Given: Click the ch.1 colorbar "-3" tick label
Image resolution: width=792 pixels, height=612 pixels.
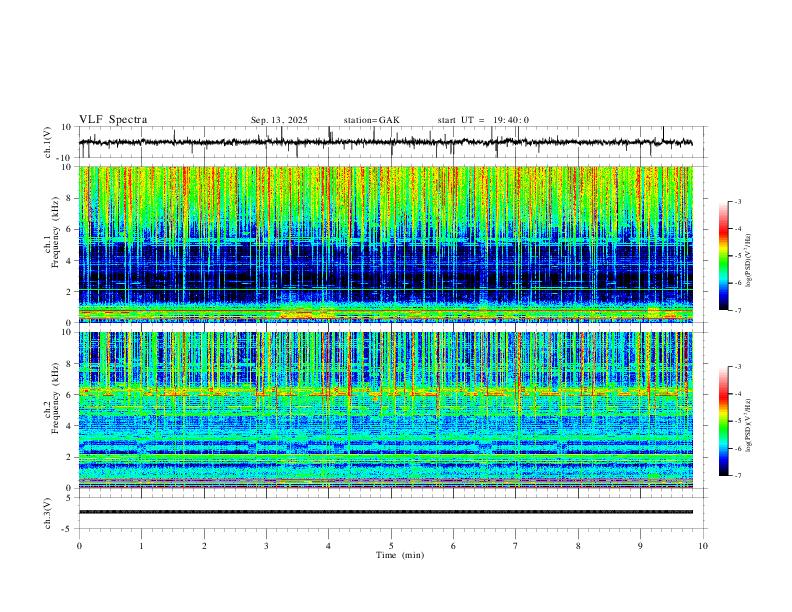Looking at the screenshot, I should point(738,201).
